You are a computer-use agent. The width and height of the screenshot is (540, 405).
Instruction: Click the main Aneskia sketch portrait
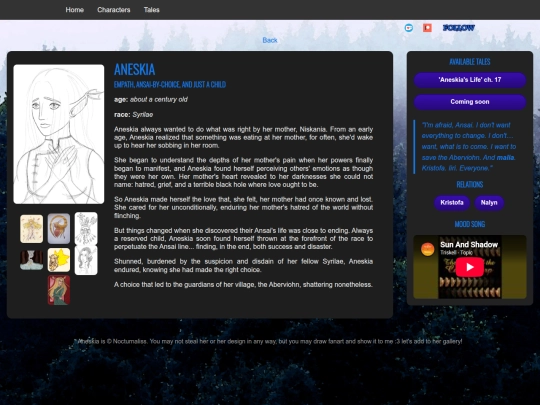click(59, 134)
